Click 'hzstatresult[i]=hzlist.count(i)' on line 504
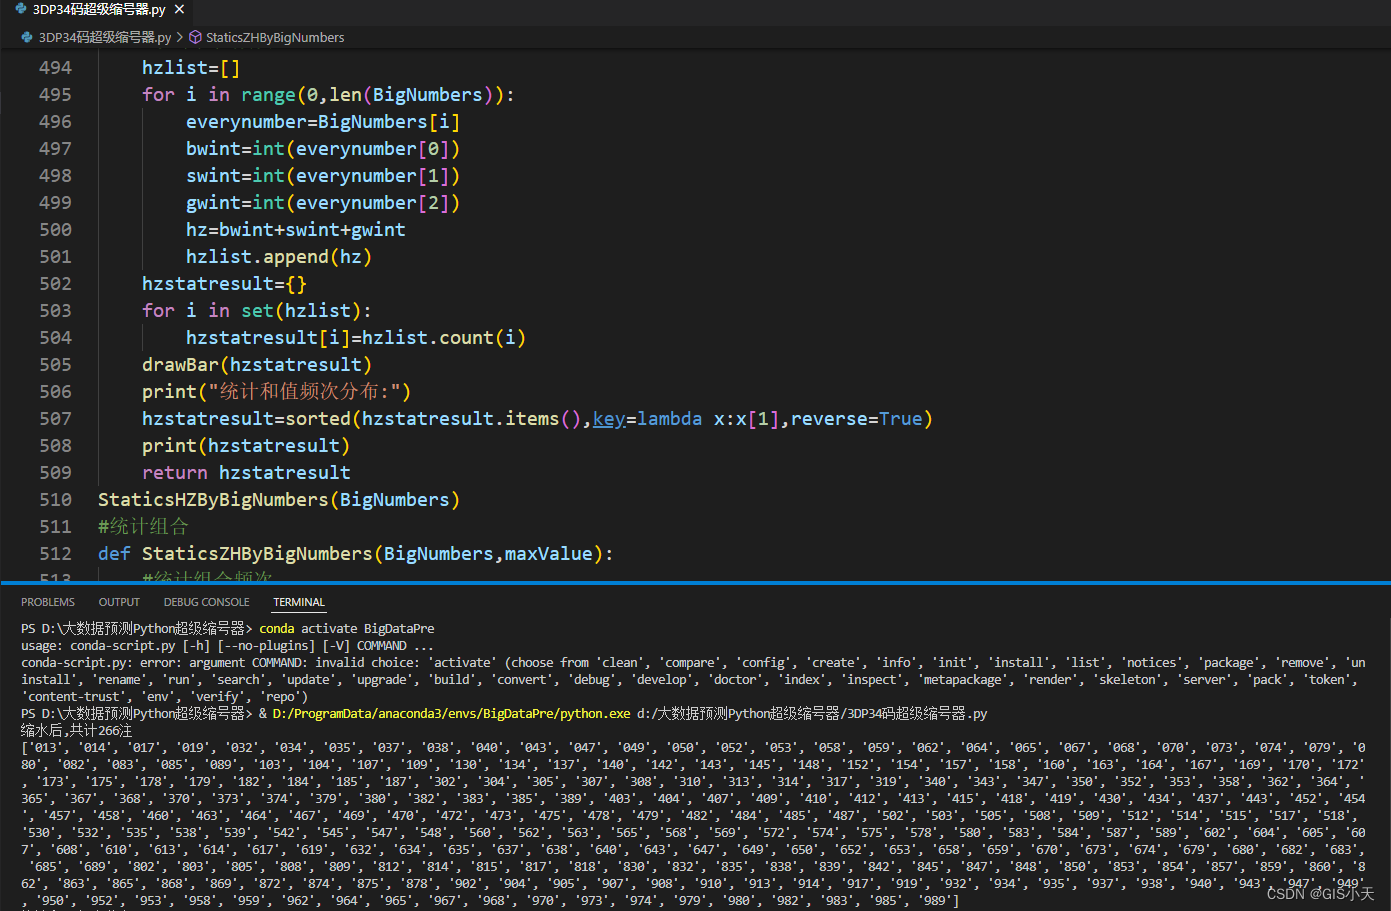Screen dimensions: 1391x911 (x=356, y=338)
